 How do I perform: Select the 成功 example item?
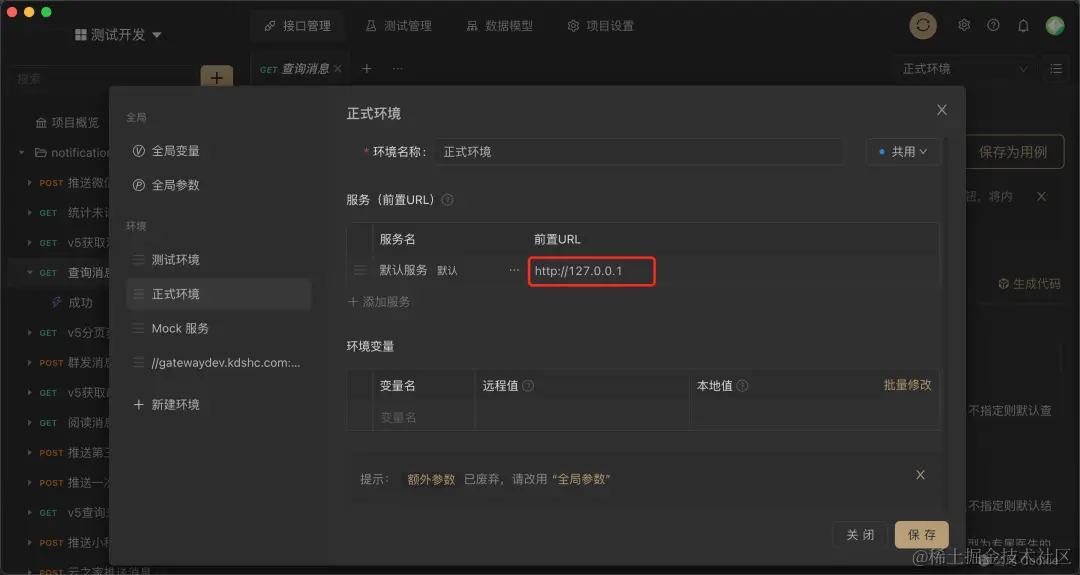[x=80, y=302]
